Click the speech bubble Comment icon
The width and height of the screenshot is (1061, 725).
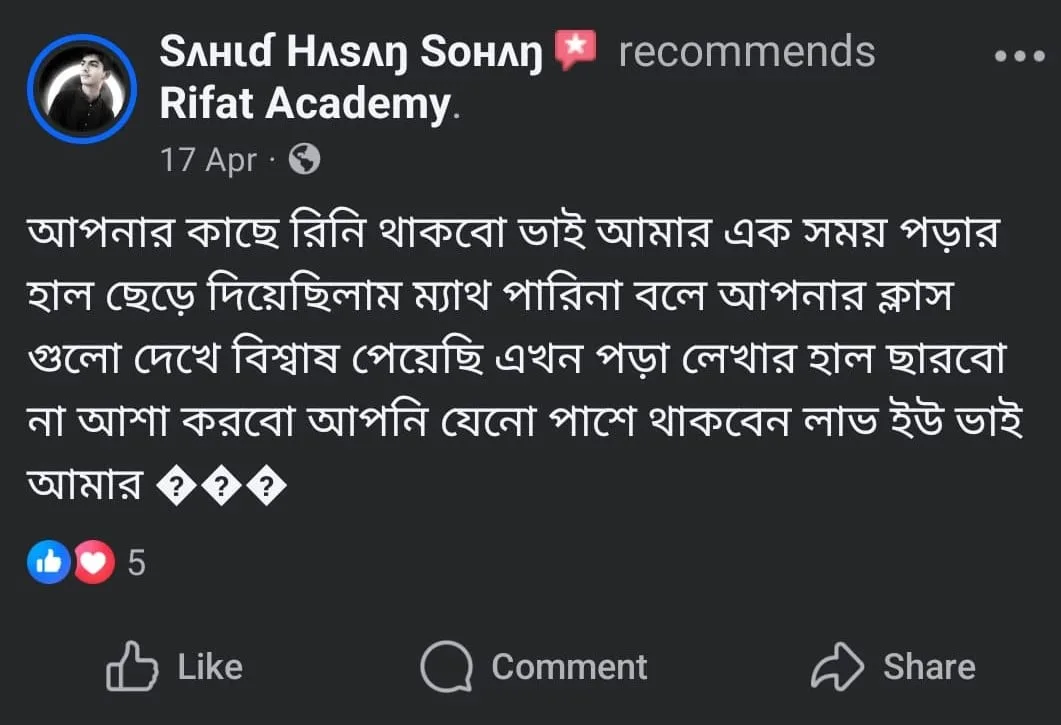446,666
